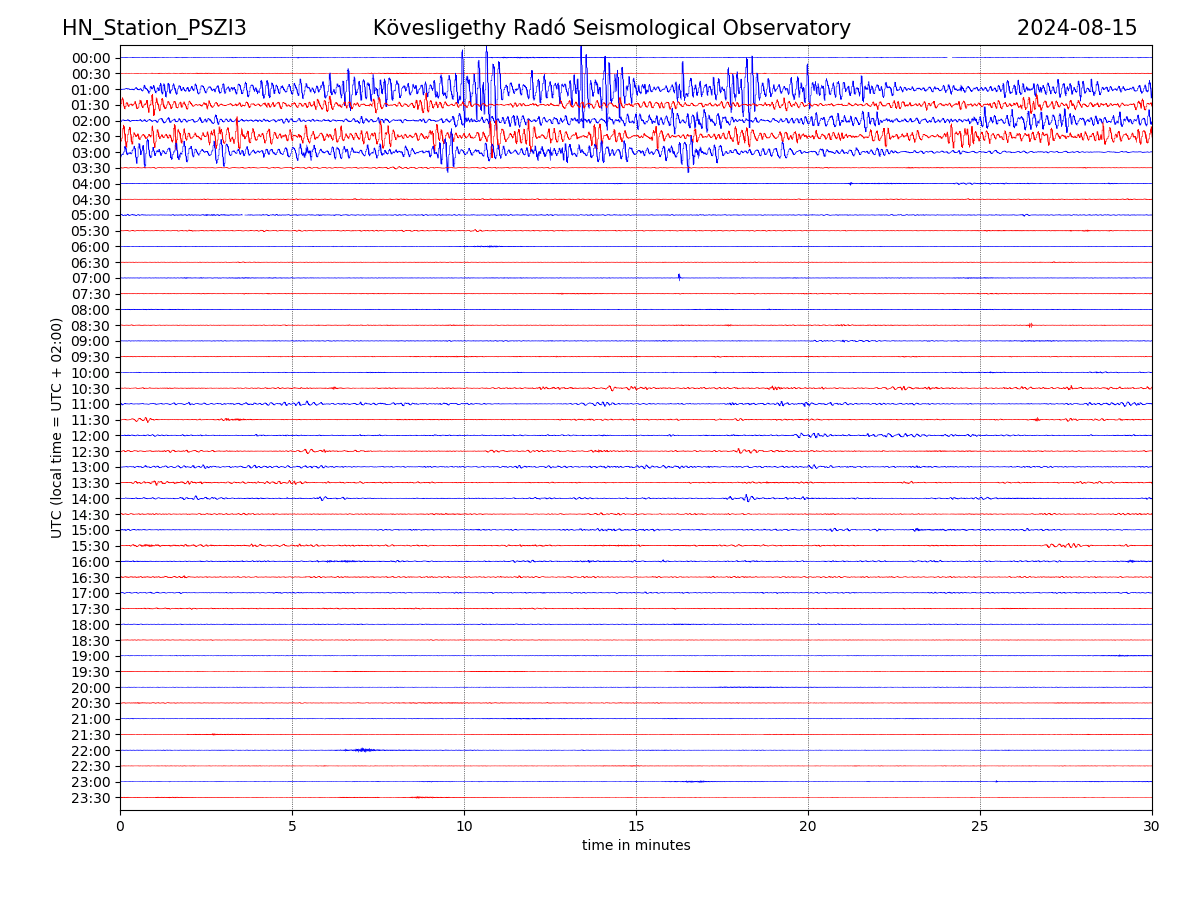Click the x-axis tick label 0
This screenshot has width=1200, height=900.
(120, 826)
